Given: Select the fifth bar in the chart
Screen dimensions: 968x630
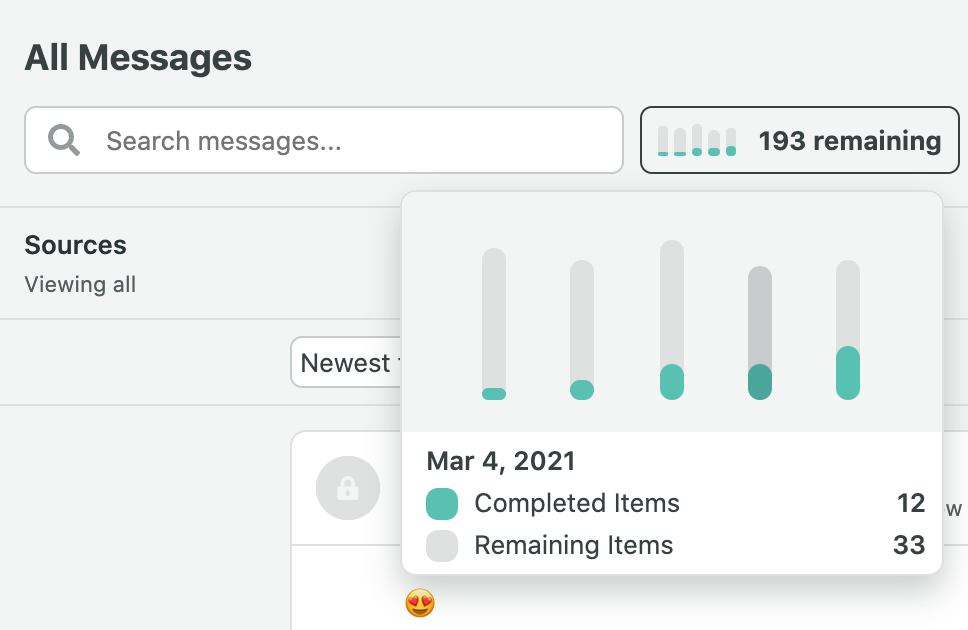Looking at the screenshot, I should pyautogui.click(x=848, y=330).
